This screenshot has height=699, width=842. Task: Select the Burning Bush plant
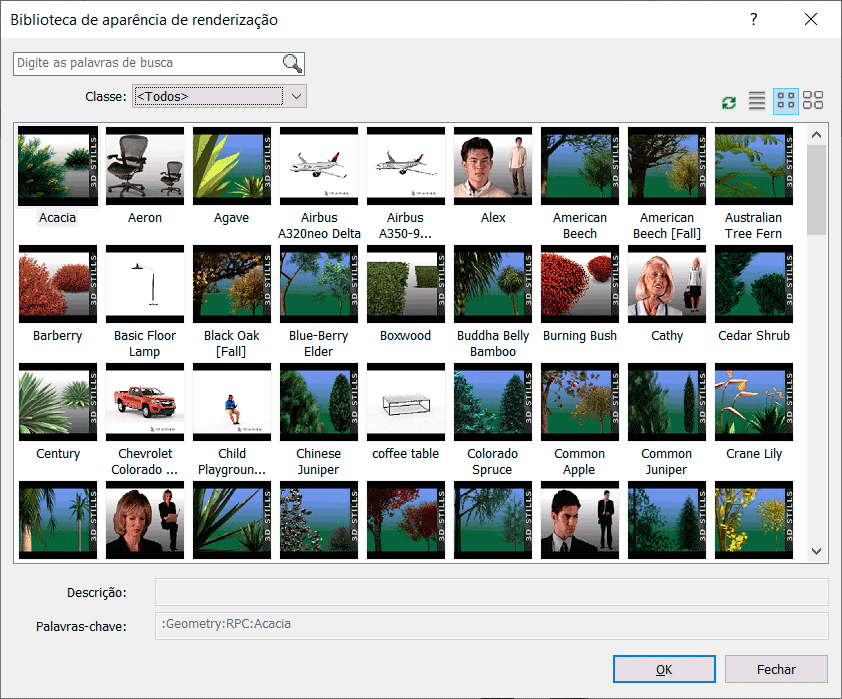tap(580, 284)
